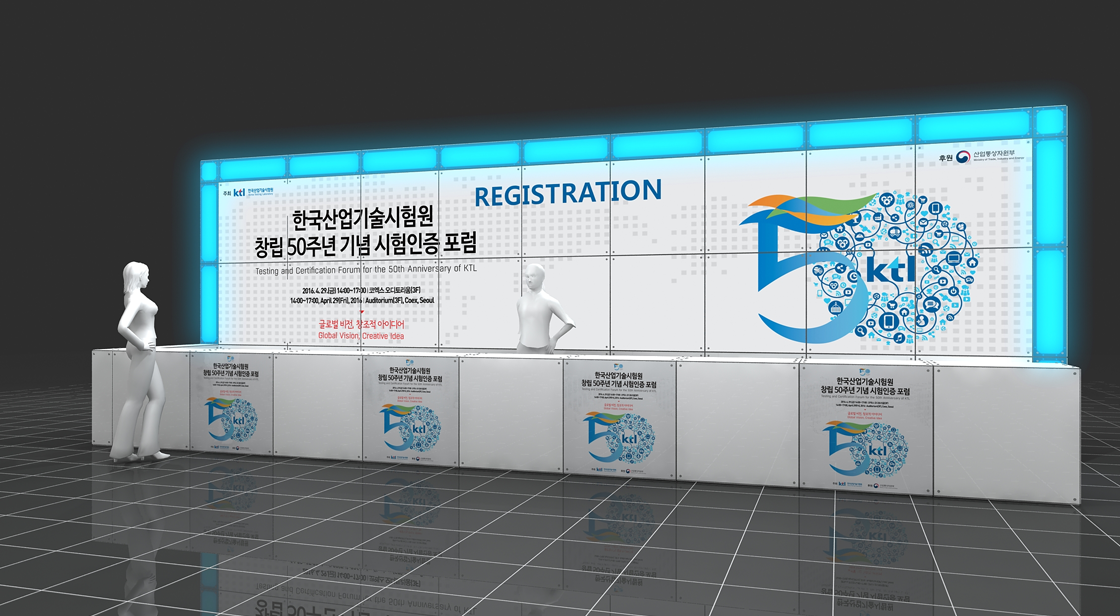
Task: Click the REGISTRATION heading on the backwall
Action: 569,193
